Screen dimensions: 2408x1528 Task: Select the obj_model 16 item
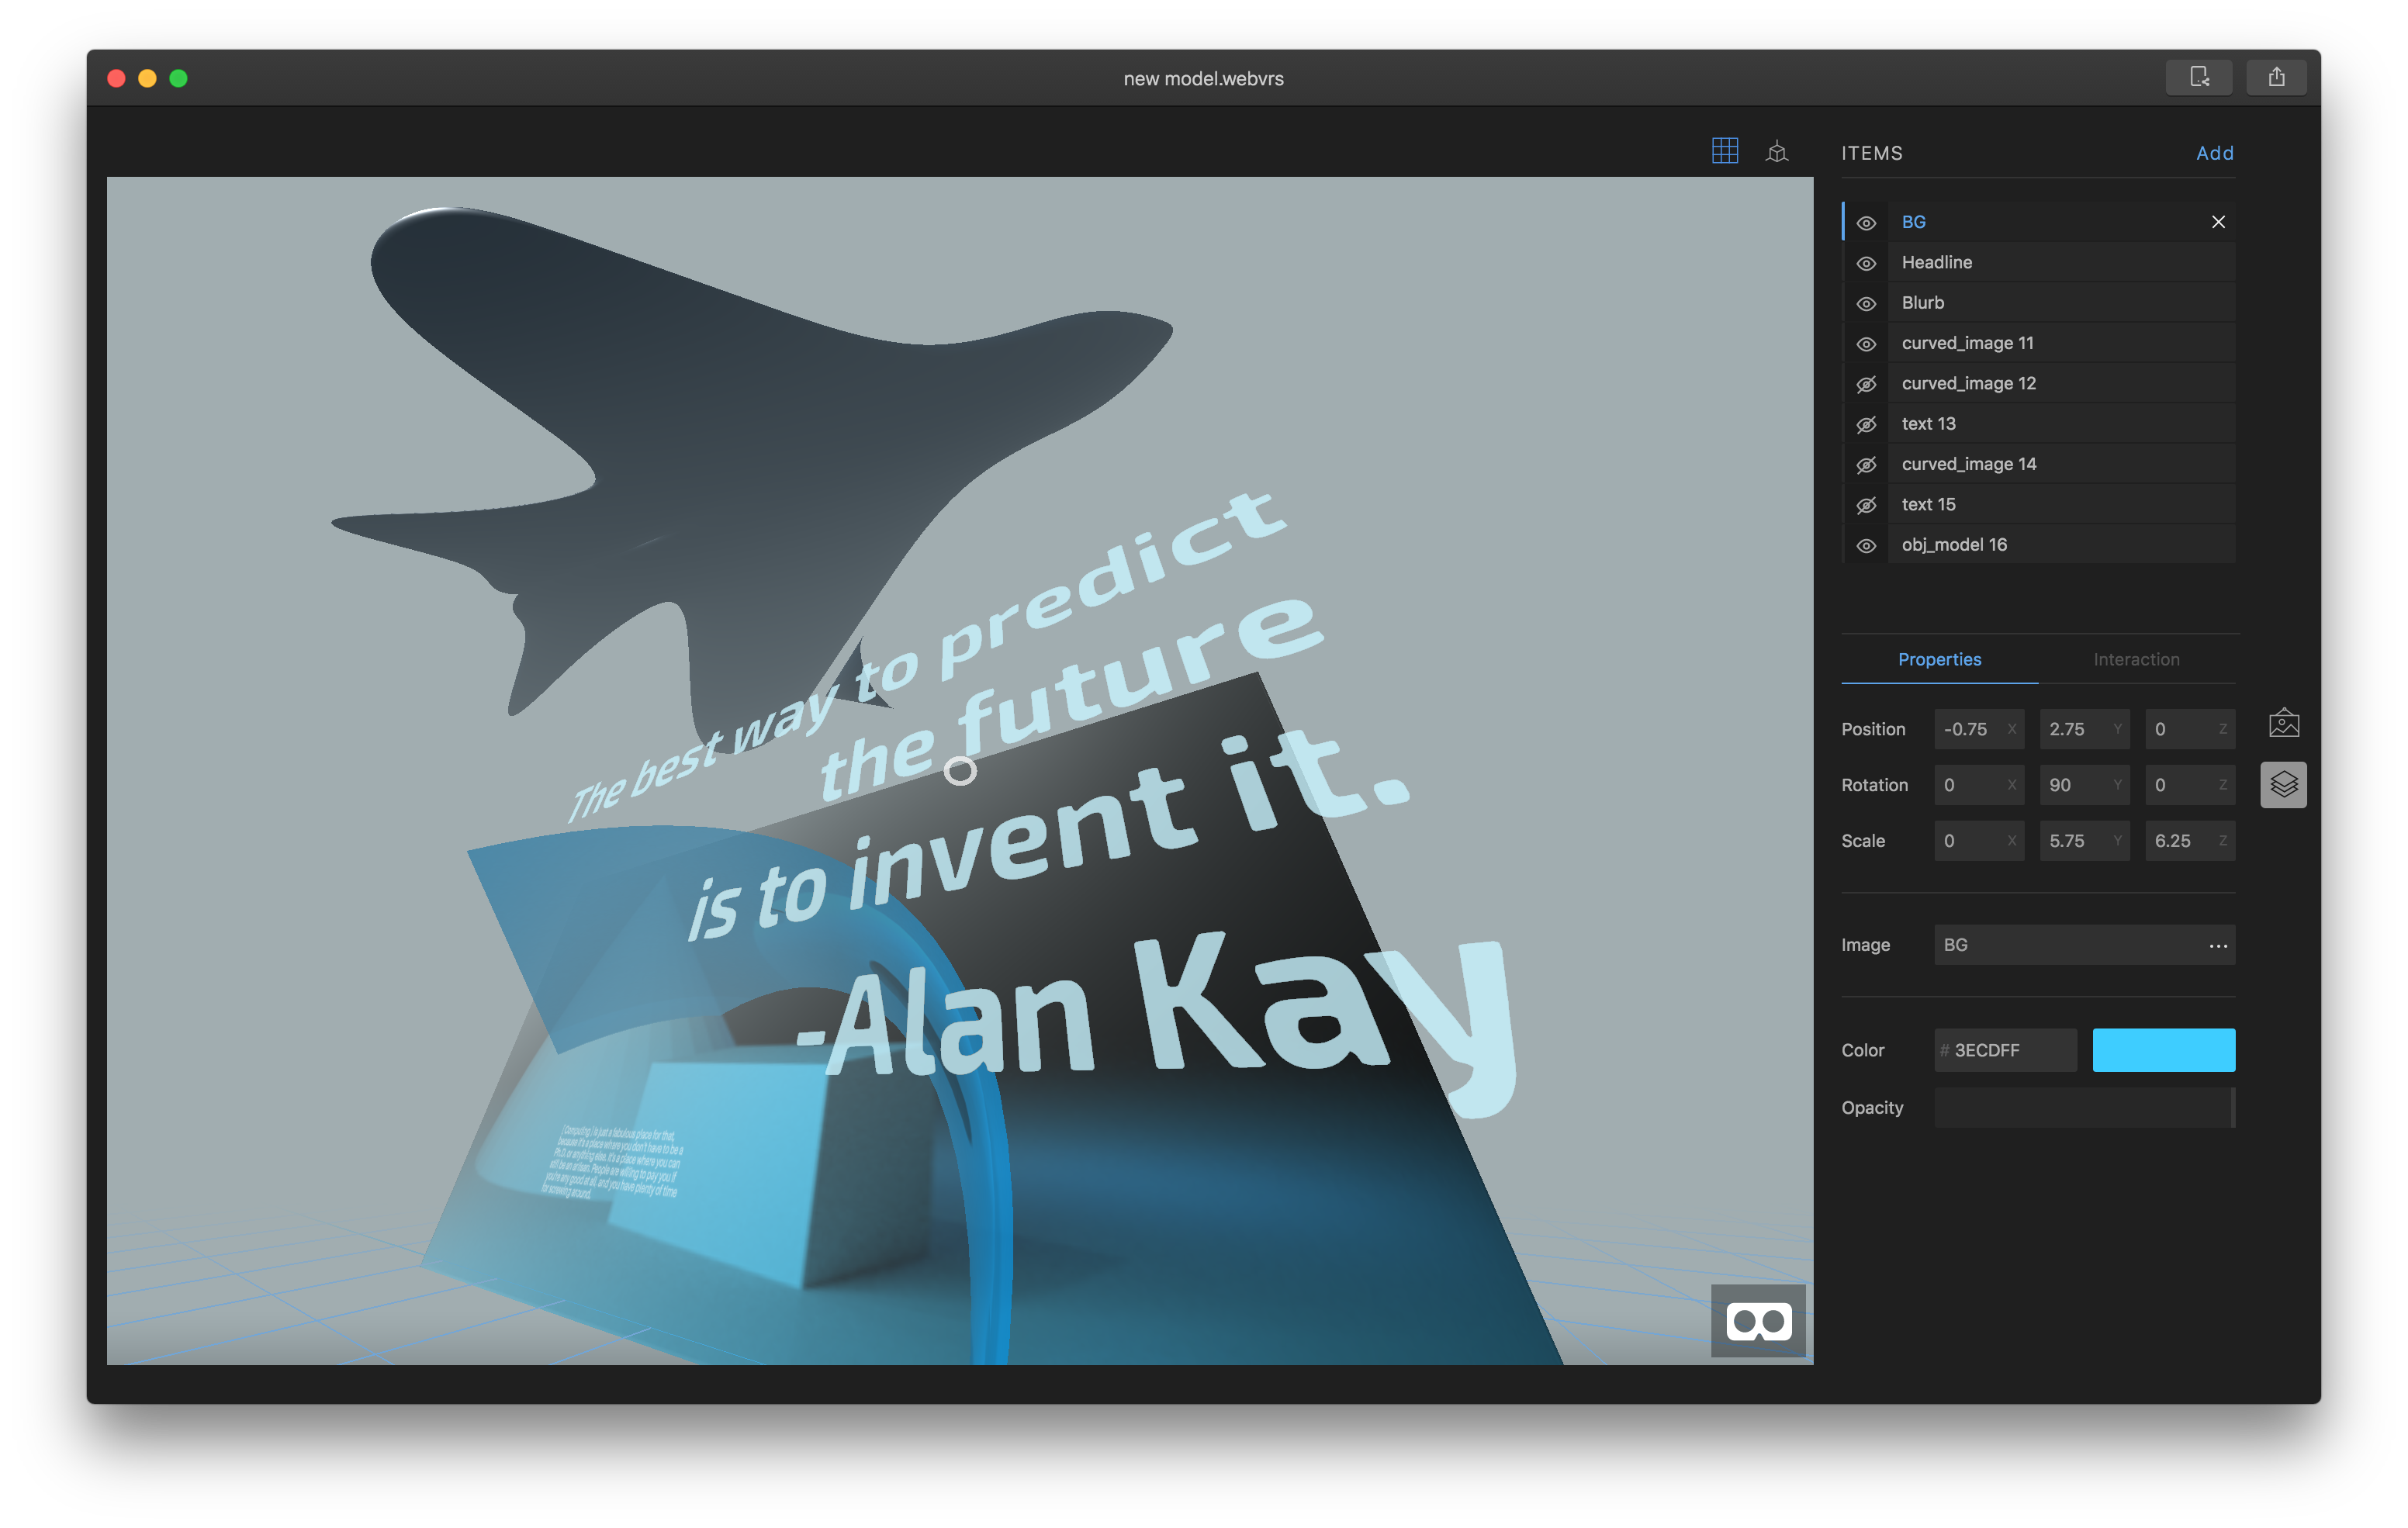point(1954,544)
